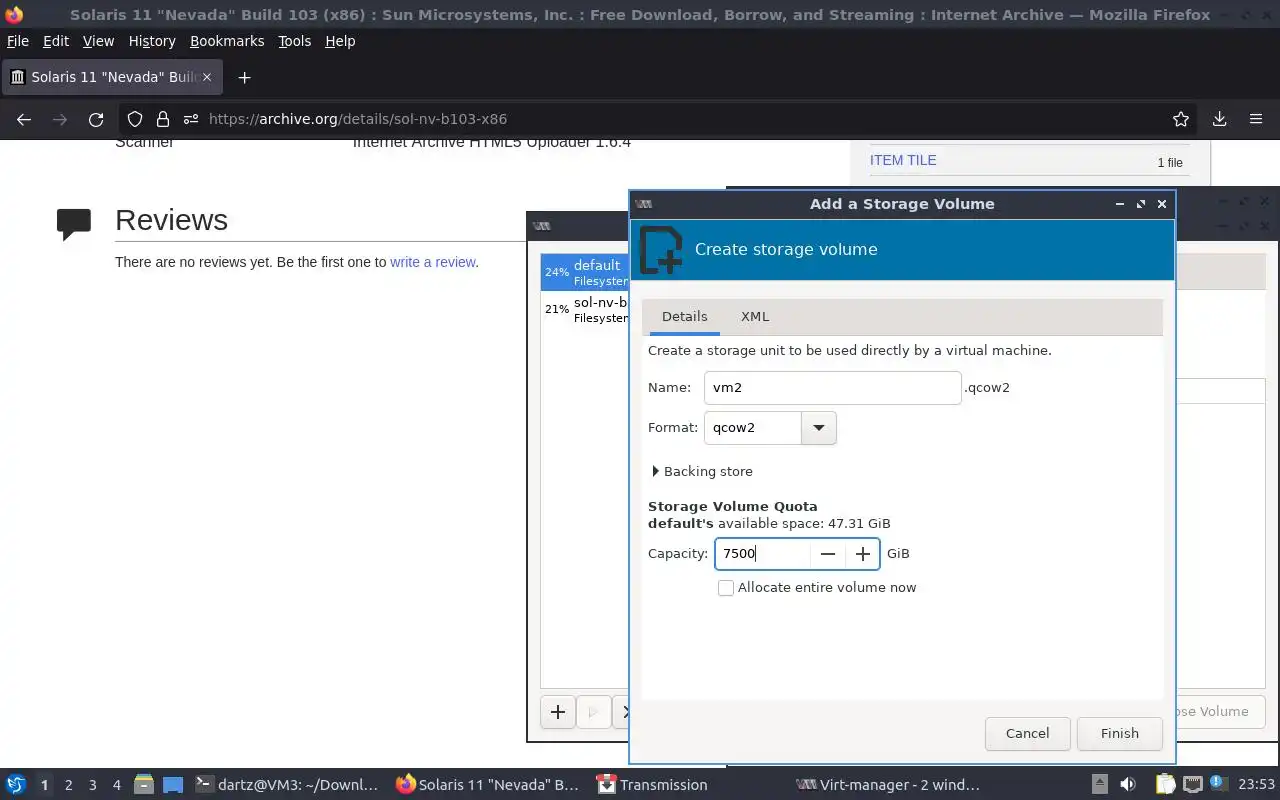The height and width of the screenshot is (800, 1280).
Task: Open the dartz@VM3 terminal taskbar entry
Action: 287,785
